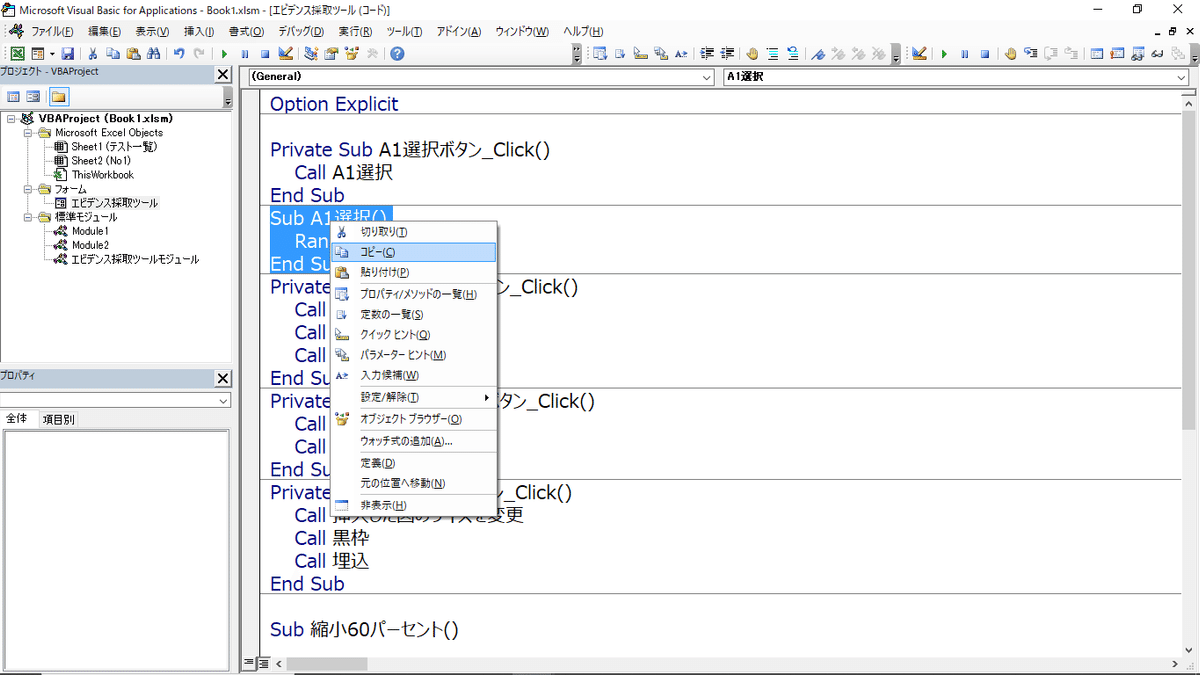Open the ツール(T) menu in the menu bar

(404, 32)
